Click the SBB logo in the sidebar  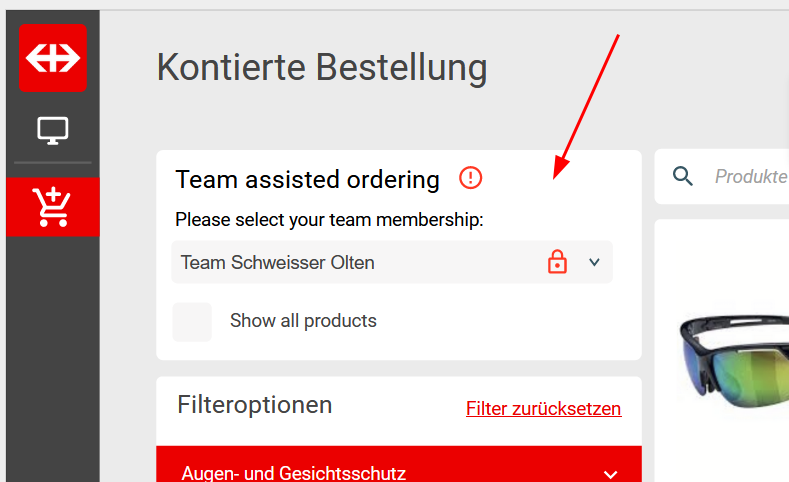pos(53,58)
